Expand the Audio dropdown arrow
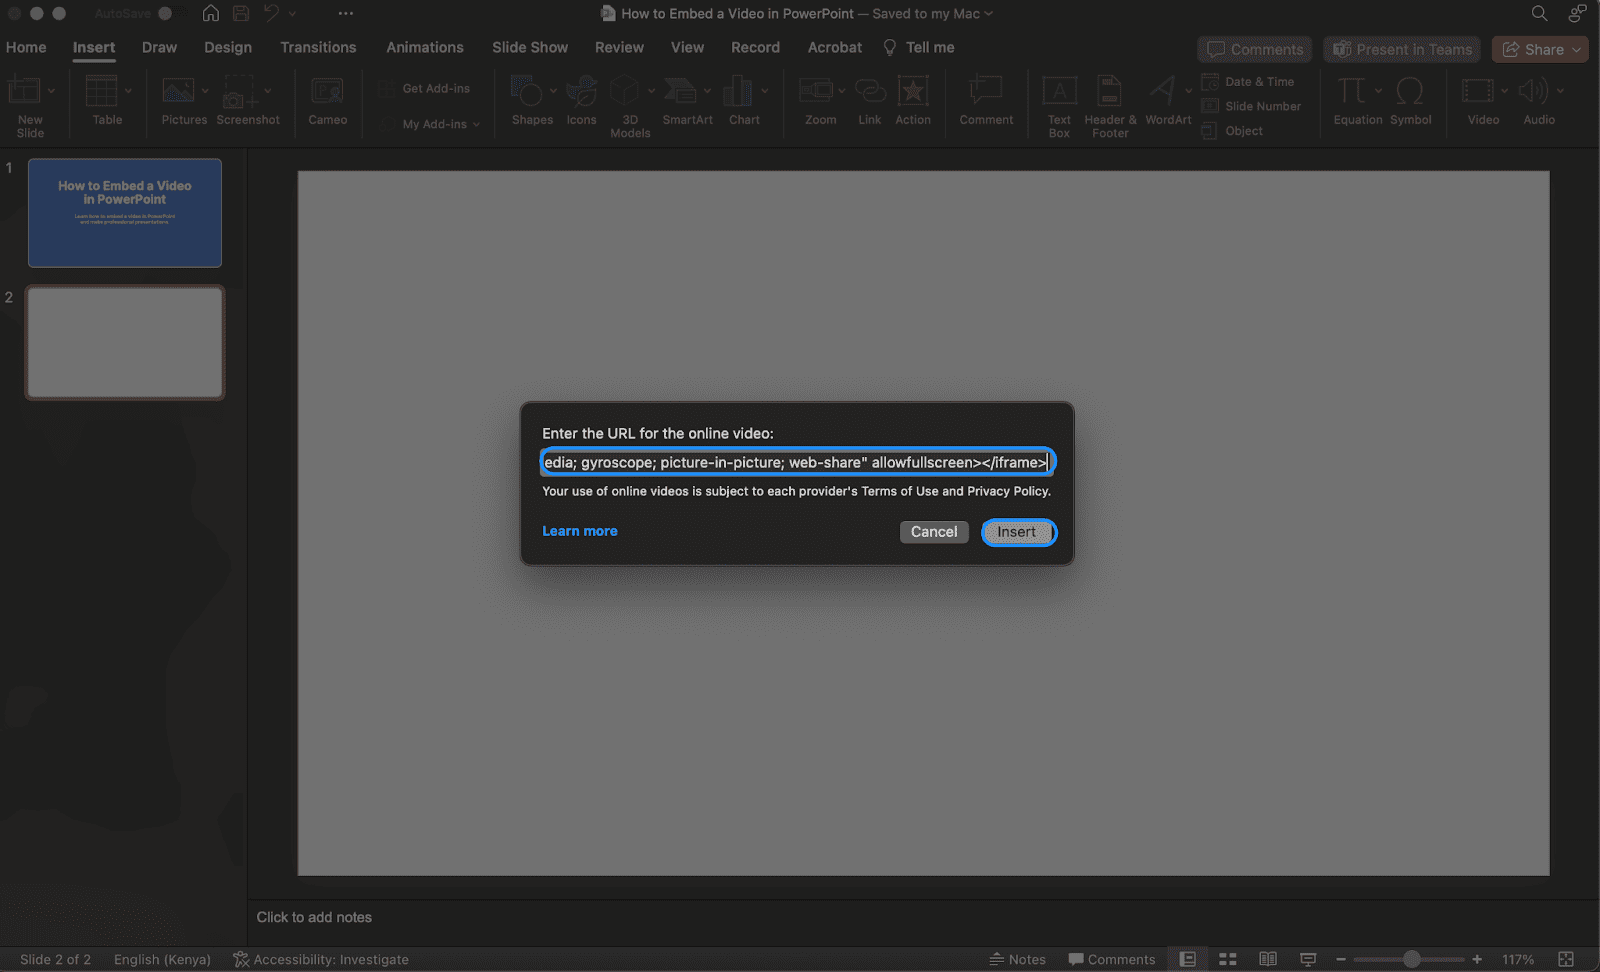The image size is (1600, 972). pos(1560,91)
